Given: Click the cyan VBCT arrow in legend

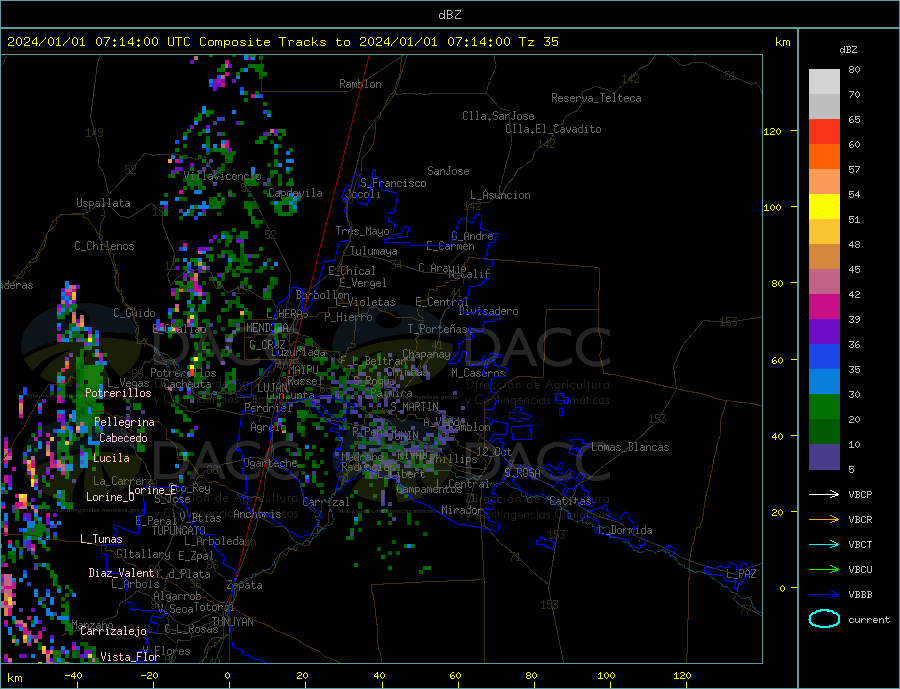Looking at the screenshot, I should click(824, 544).
